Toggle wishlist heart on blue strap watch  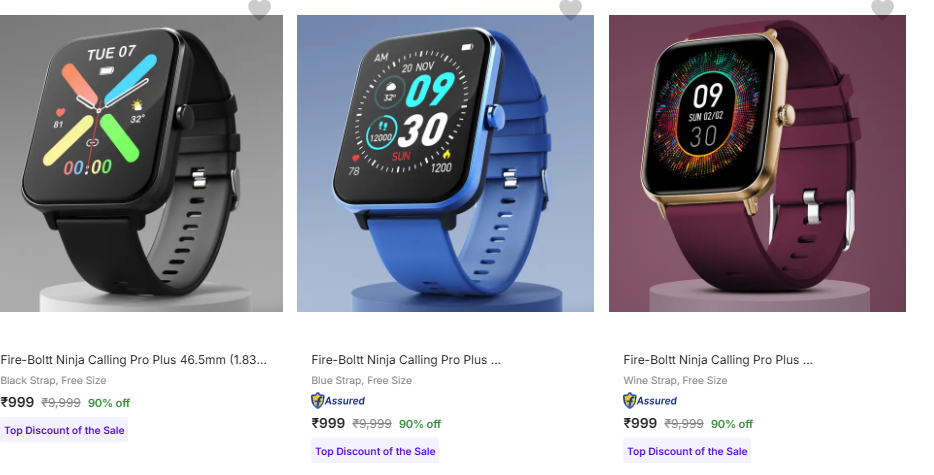tap(571, 9)
